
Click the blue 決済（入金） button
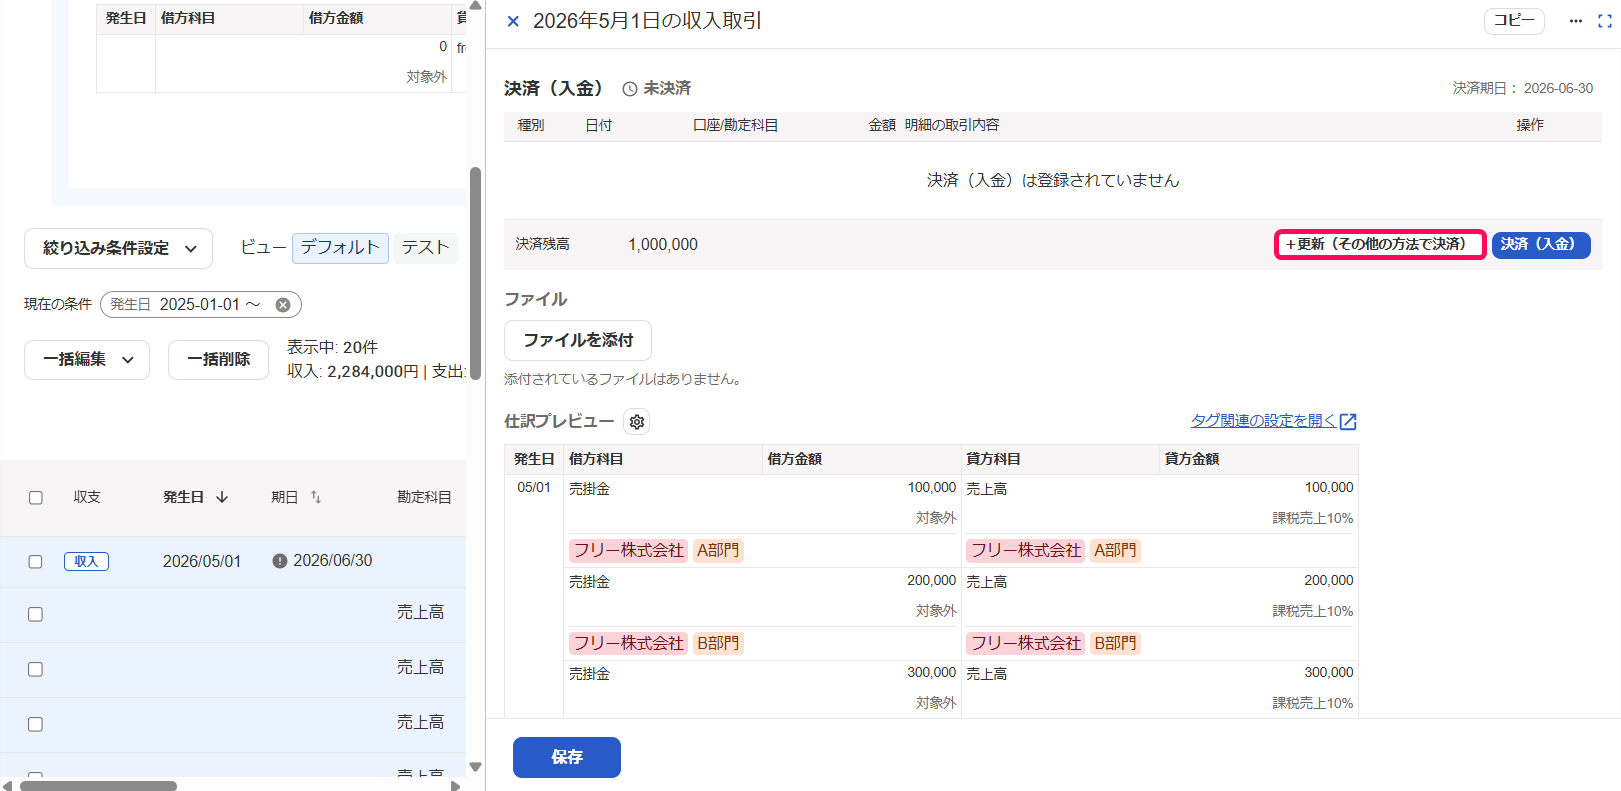(1541, 245)
